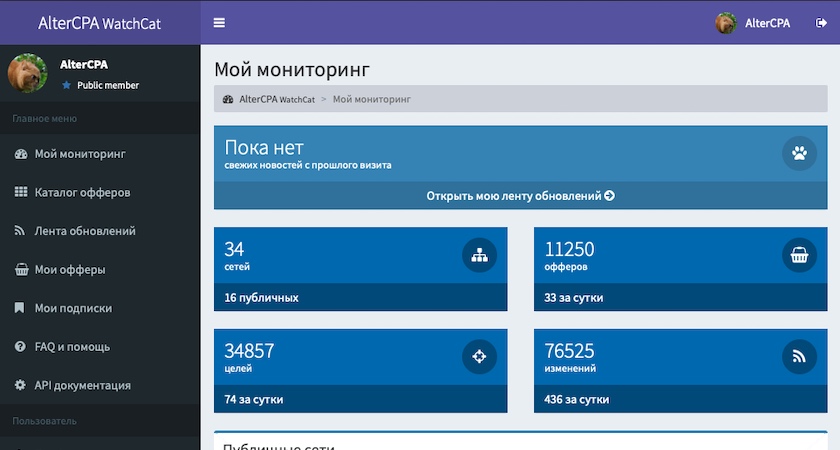Click the question mark icon beside FAQ

click(x=20, y=347)
